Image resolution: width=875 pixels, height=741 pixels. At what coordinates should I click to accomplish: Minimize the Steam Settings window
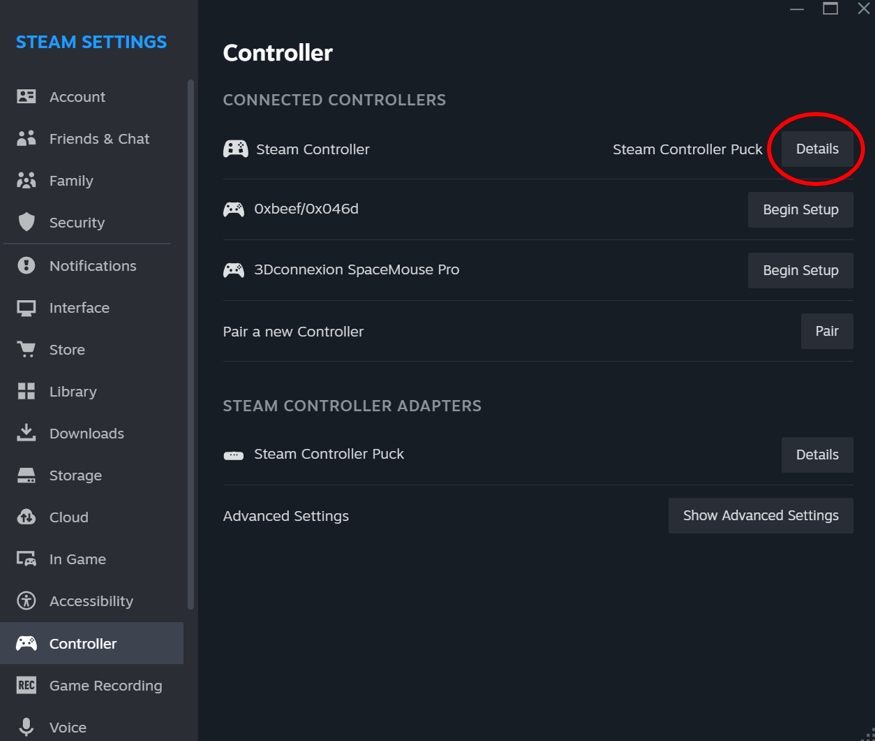[797, 8]
